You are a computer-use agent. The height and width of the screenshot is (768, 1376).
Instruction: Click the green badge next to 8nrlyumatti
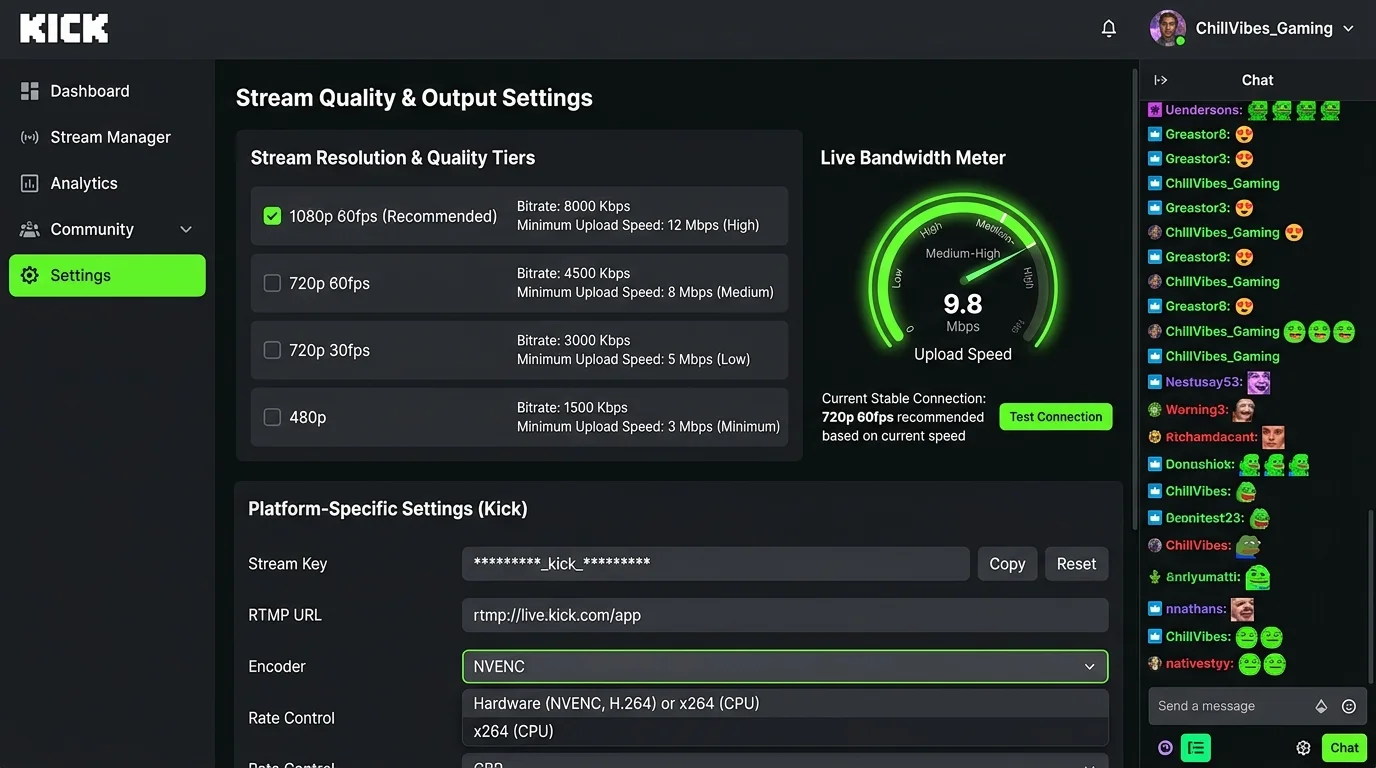tap(1155, 577)
